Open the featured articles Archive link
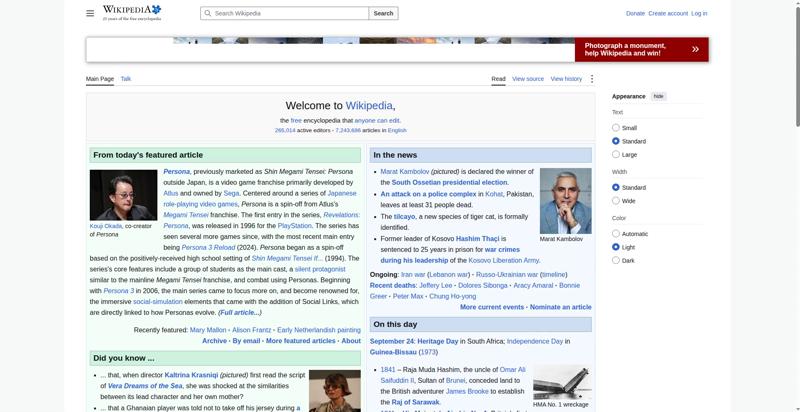 (214, 341)
